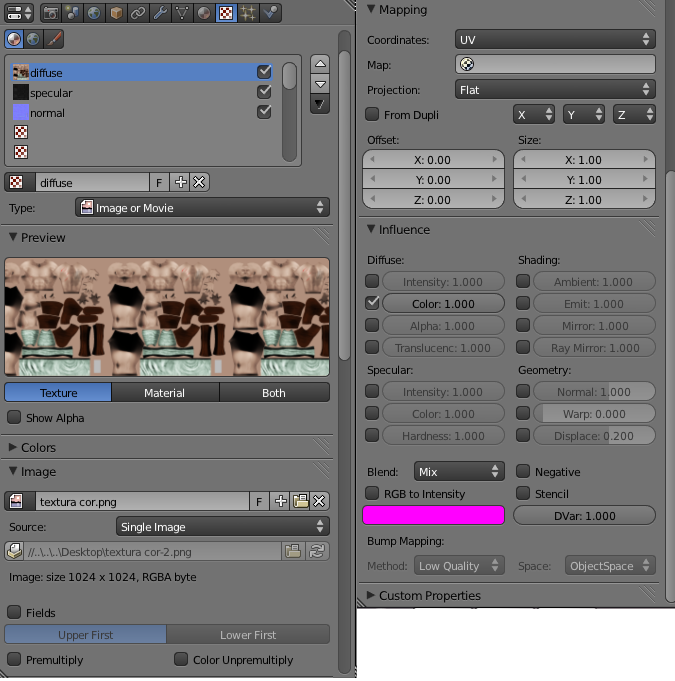Open the Physics tab
The height and width of the screenshot is (681, 675).
(270, 13)
